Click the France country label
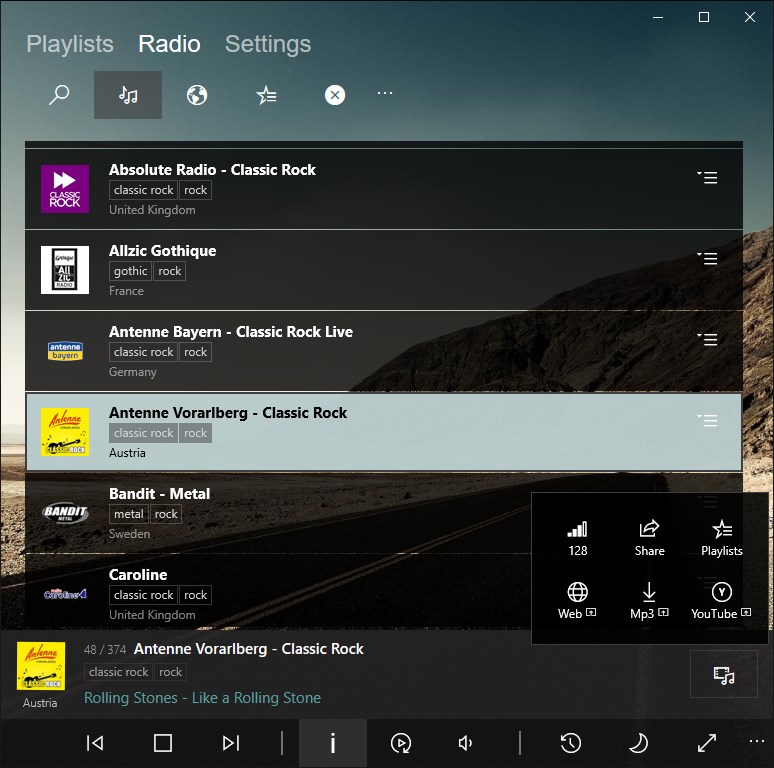The image size is (774, 768). [126, 291]
